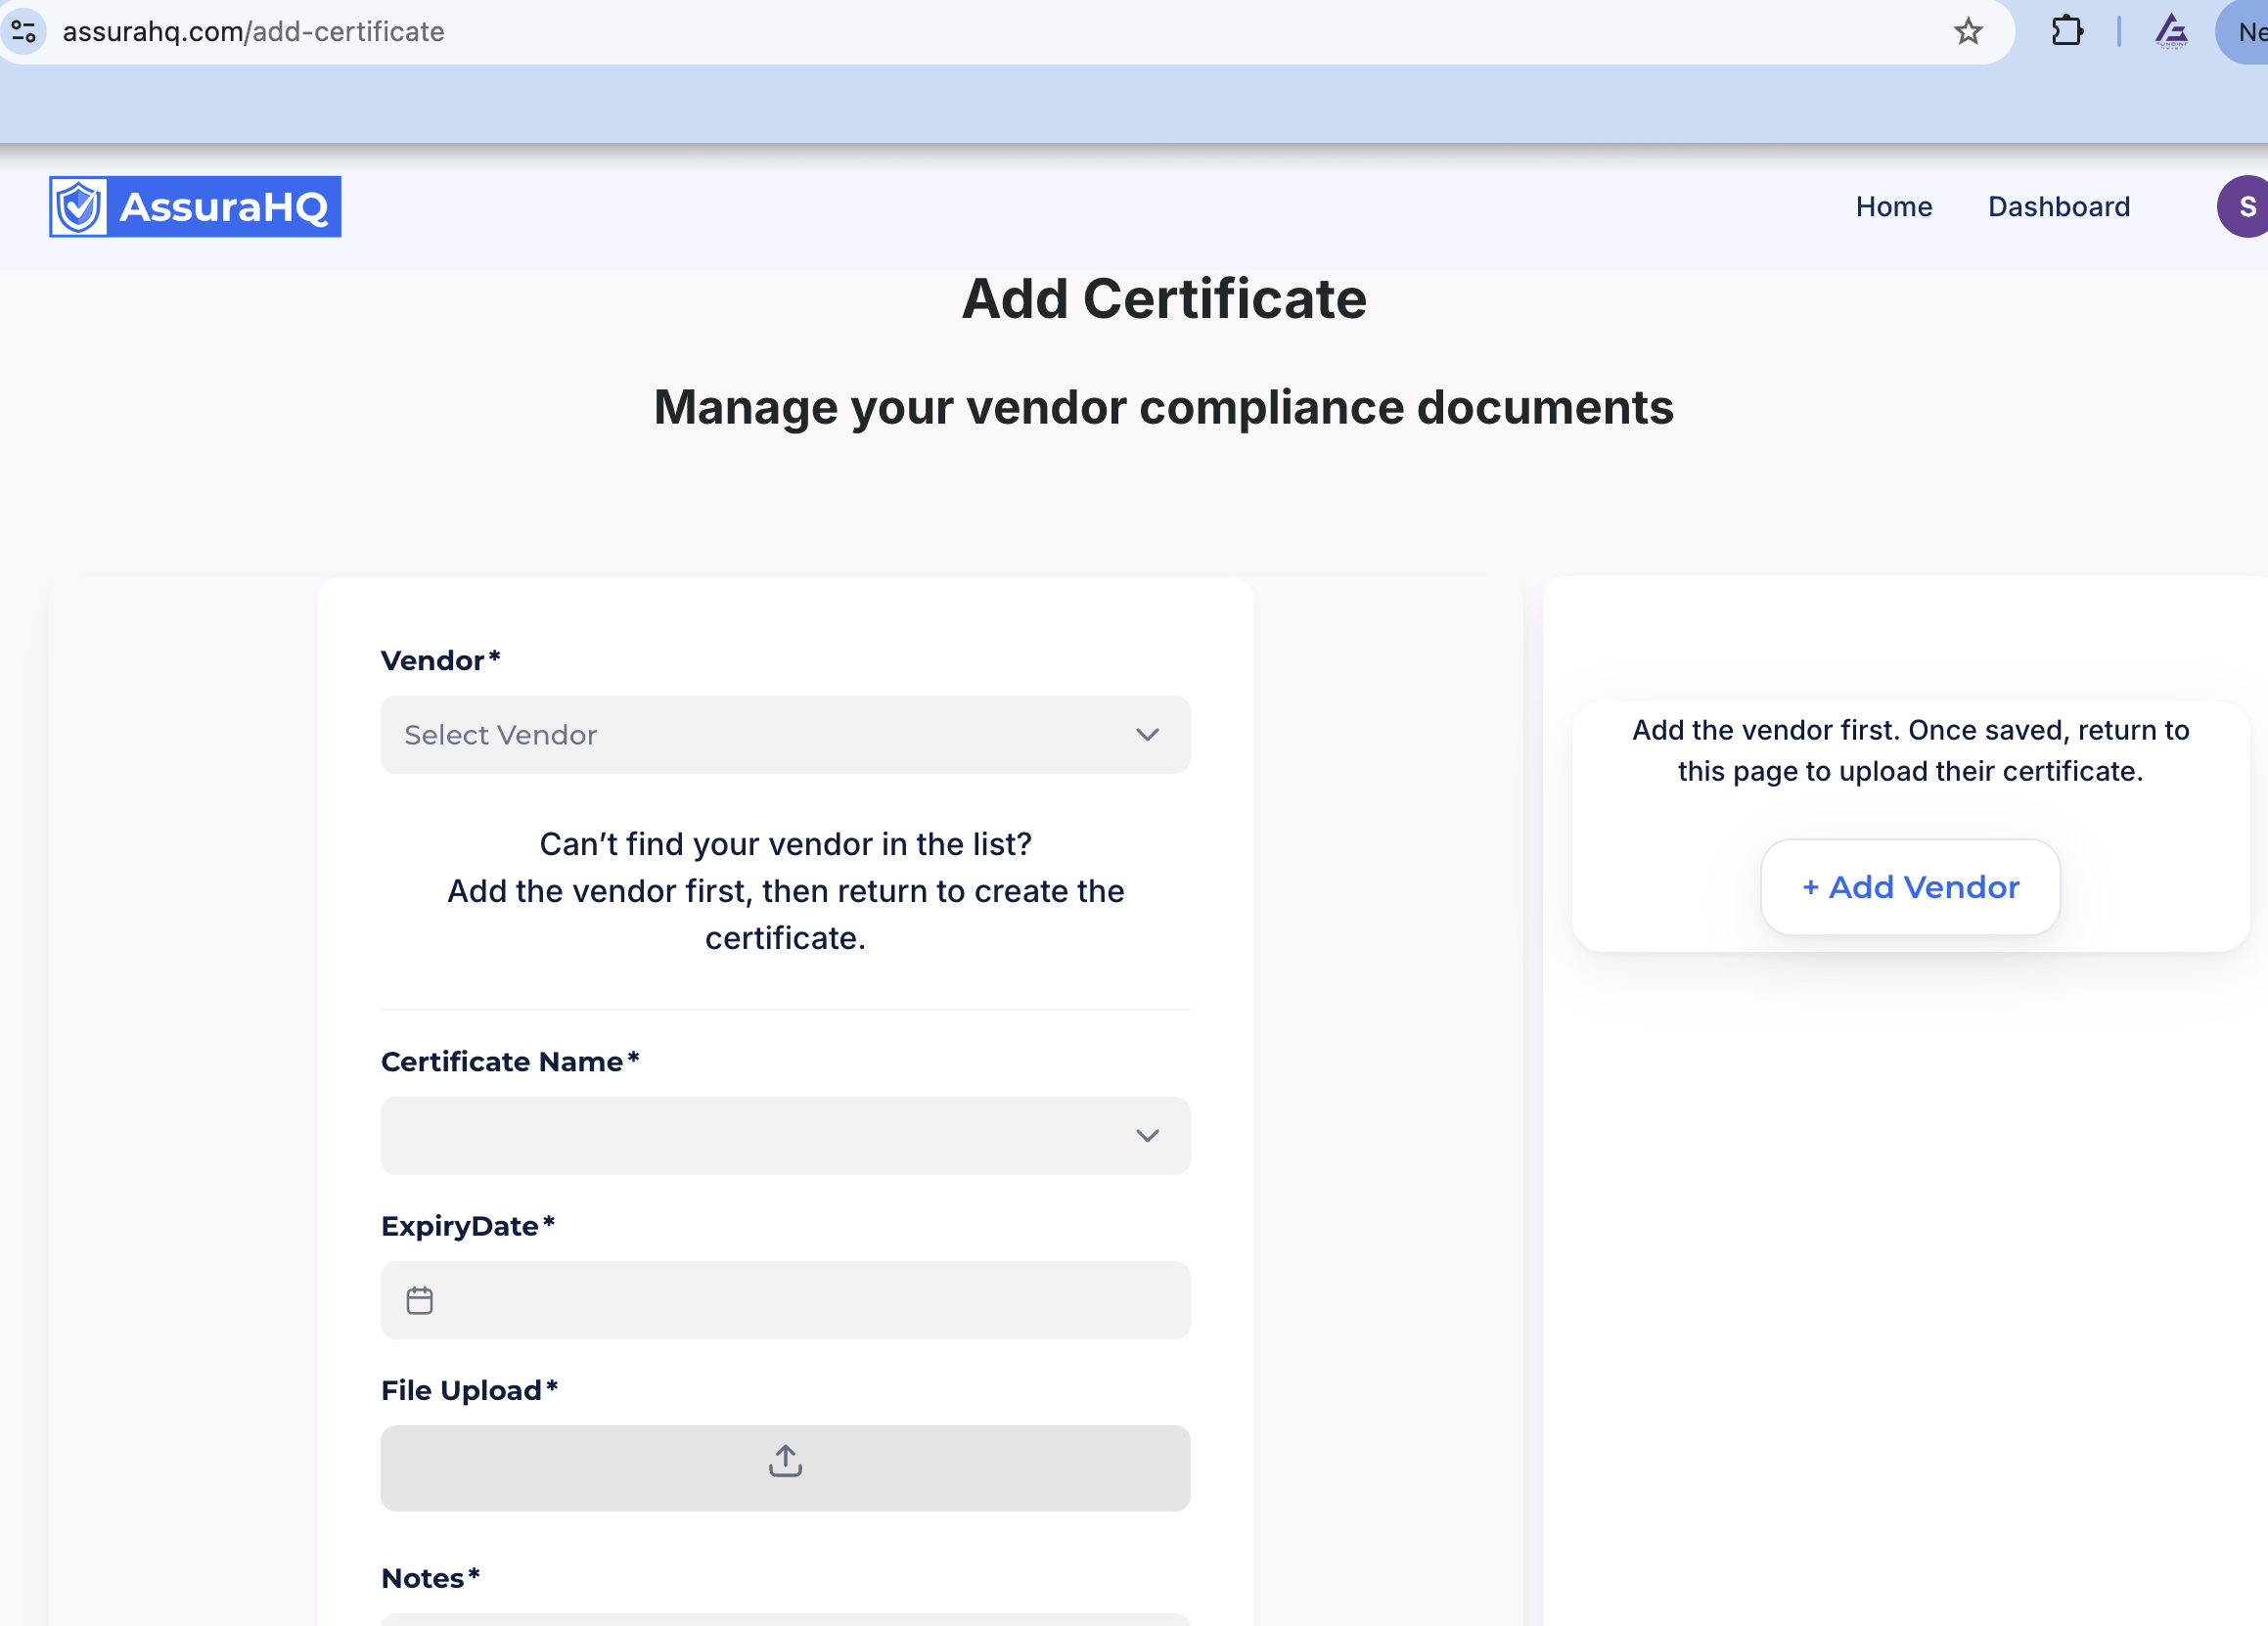Click the File Upload drop zone
This screenshot has height=1626, width=2268.
[x=785, y=1468]
